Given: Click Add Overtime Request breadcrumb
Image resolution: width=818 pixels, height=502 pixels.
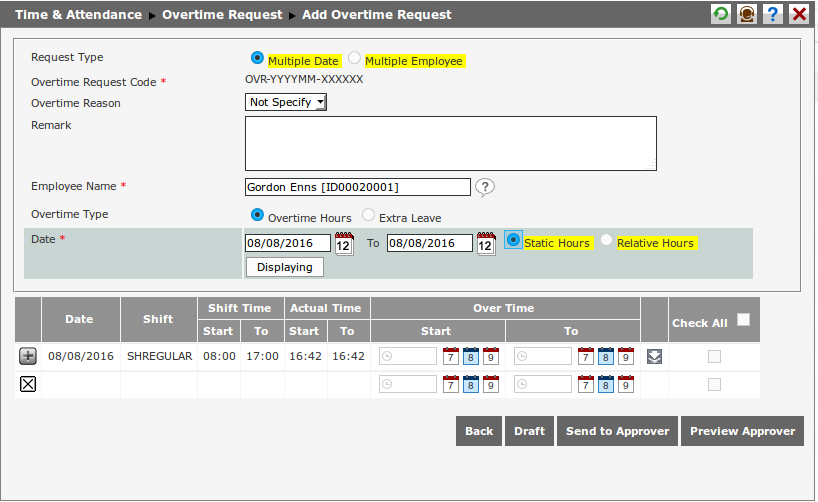Looking at the screenshot, I should (377, 15).
